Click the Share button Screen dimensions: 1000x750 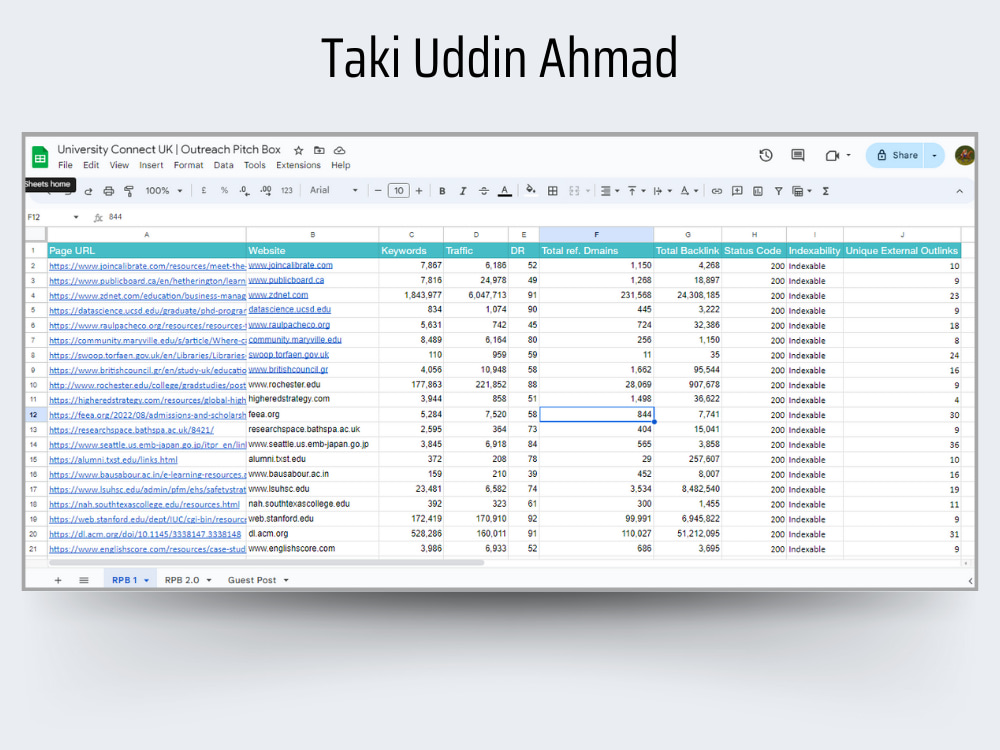[895, 156]
